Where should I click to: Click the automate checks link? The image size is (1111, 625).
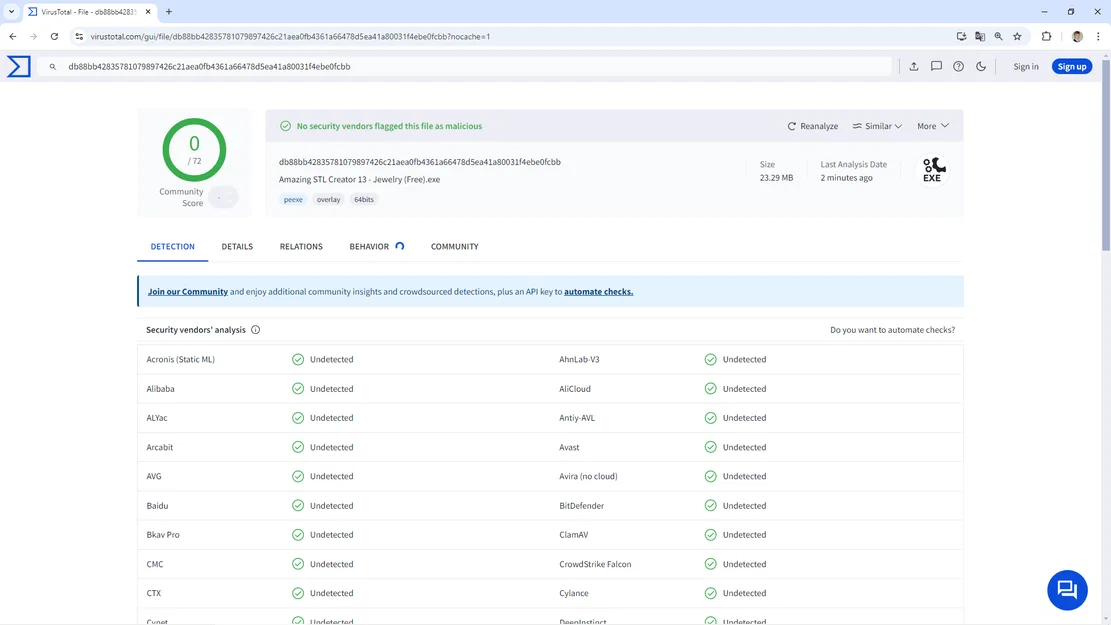point(598,291)
